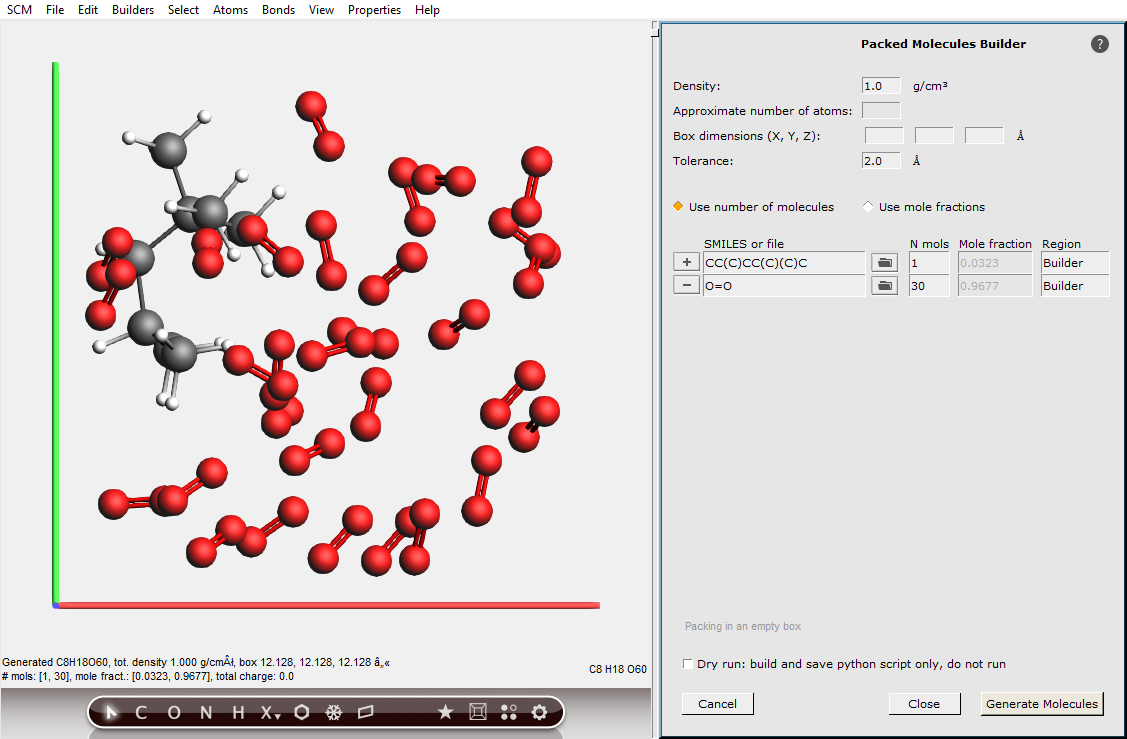Enable the Dry run checkbox
Viewport: 1127px width, 739px height.
pos(688,664)
